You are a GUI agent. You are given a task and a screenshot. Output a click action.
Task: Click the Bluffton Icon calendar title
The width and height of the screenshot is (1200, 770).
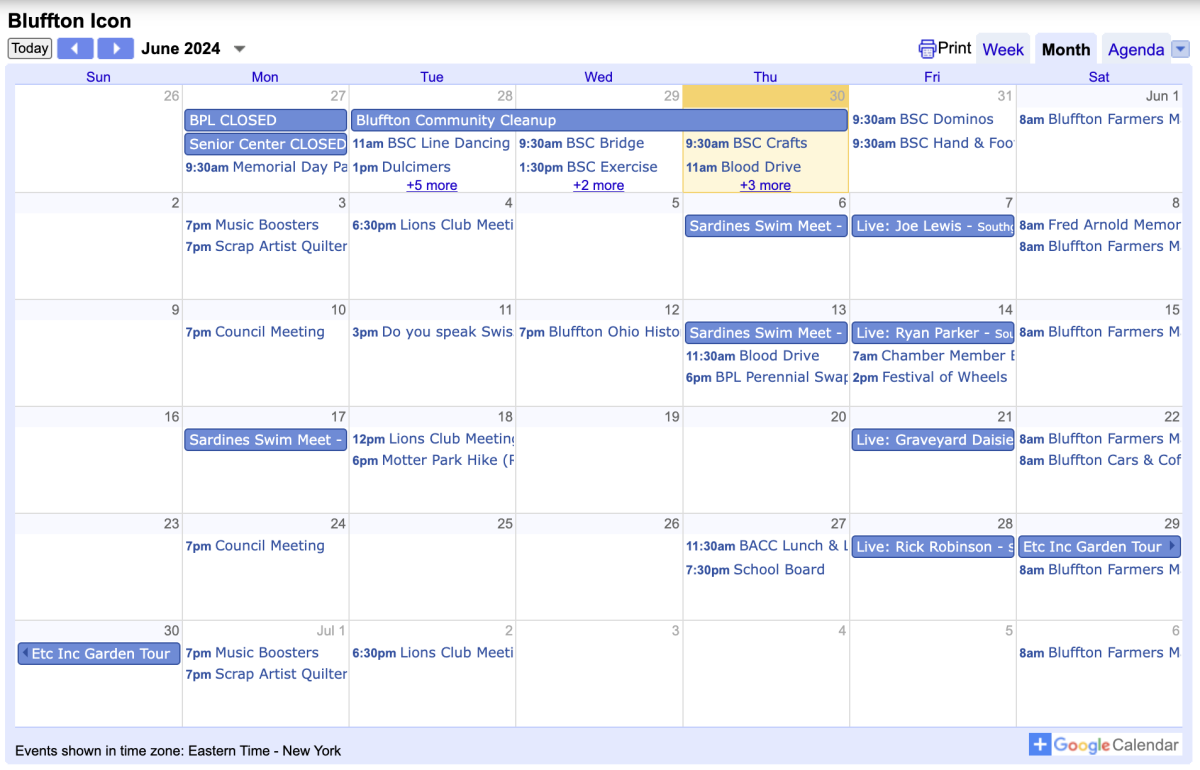[69, 20]
